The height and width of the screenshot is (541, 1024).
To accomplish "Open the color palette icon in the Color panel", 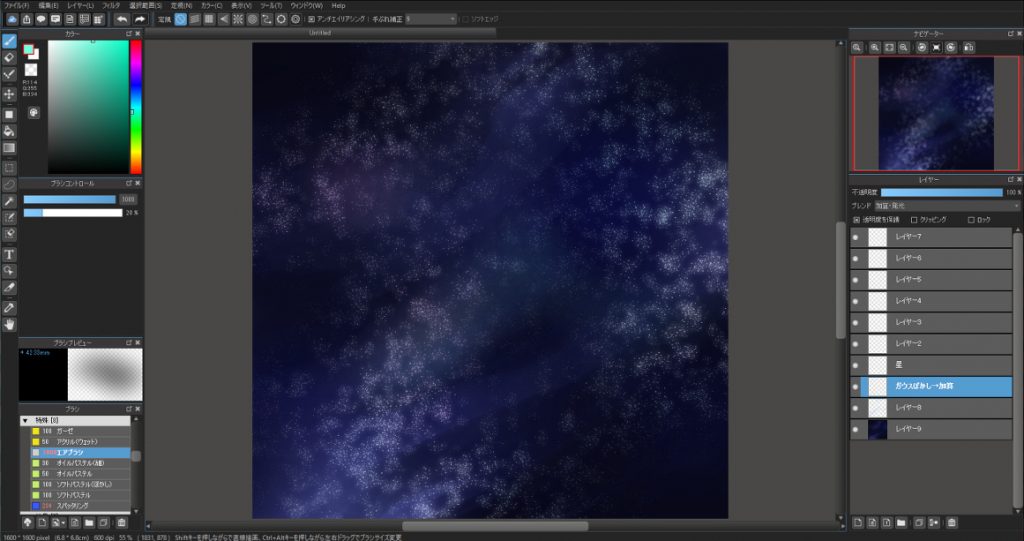I will (33, 112).
